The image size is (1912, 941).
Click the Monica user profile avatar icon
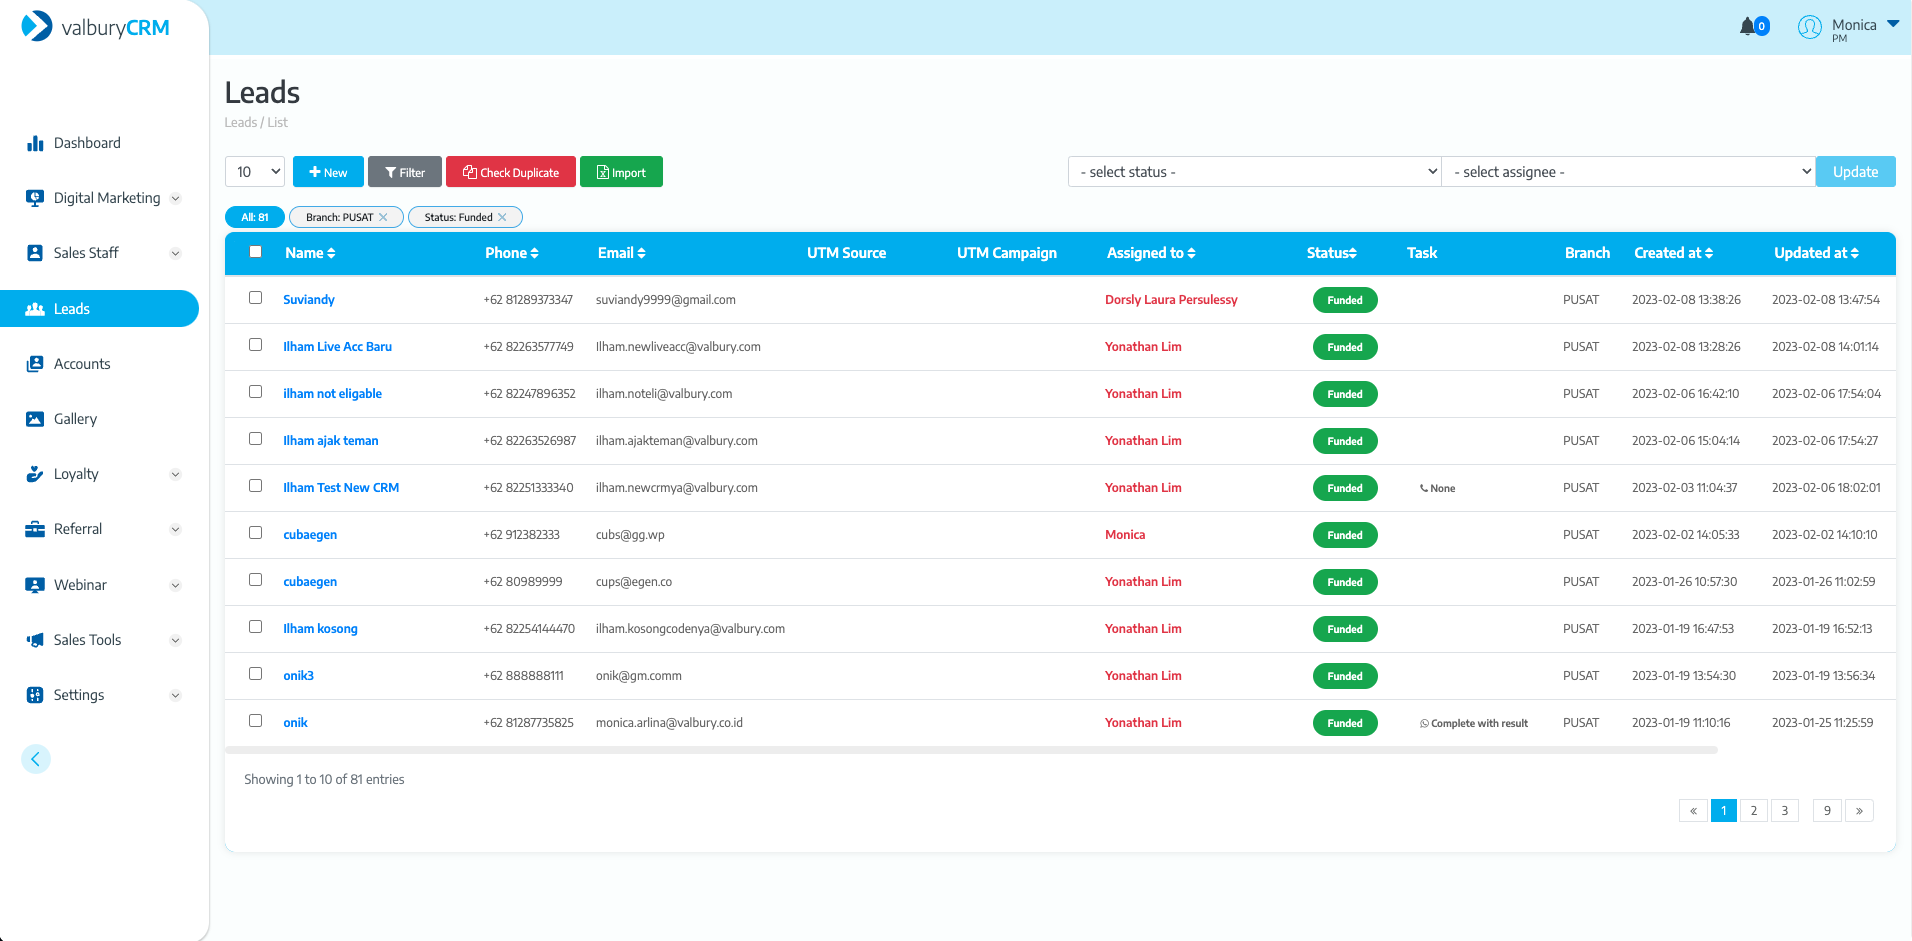tap(1809, 27)
